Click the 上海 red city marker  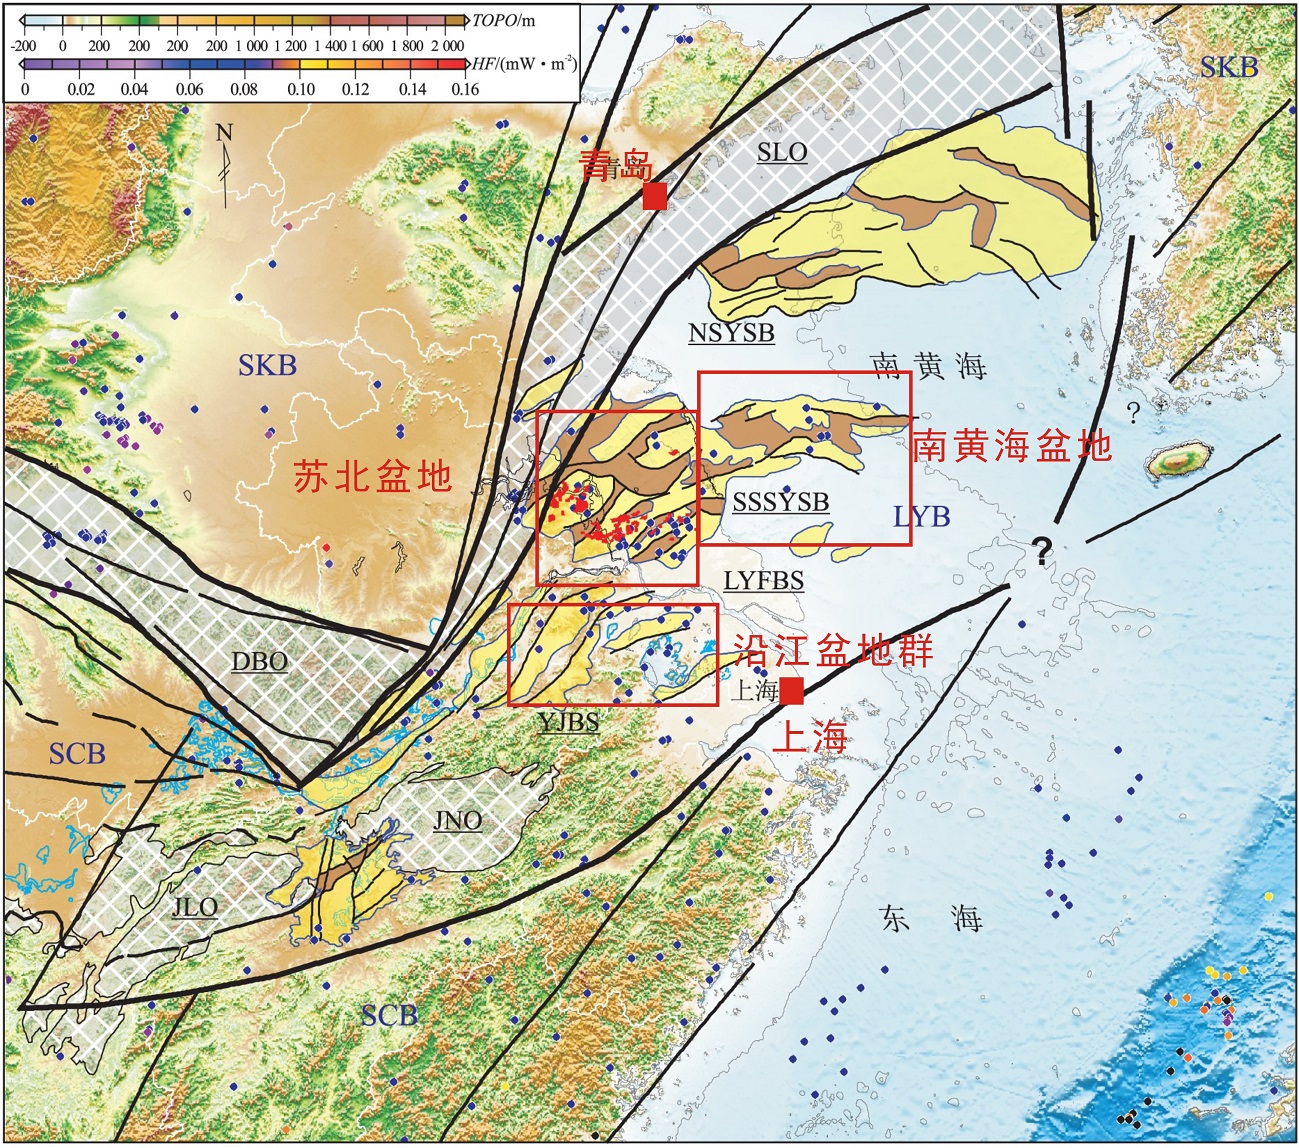pos(790,692)
